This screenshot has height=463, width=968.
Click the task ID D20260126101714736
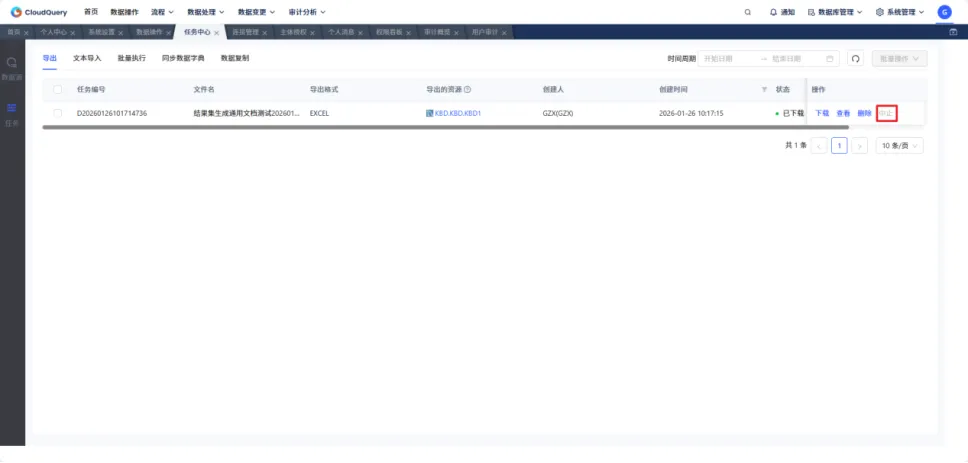[112, 114]
